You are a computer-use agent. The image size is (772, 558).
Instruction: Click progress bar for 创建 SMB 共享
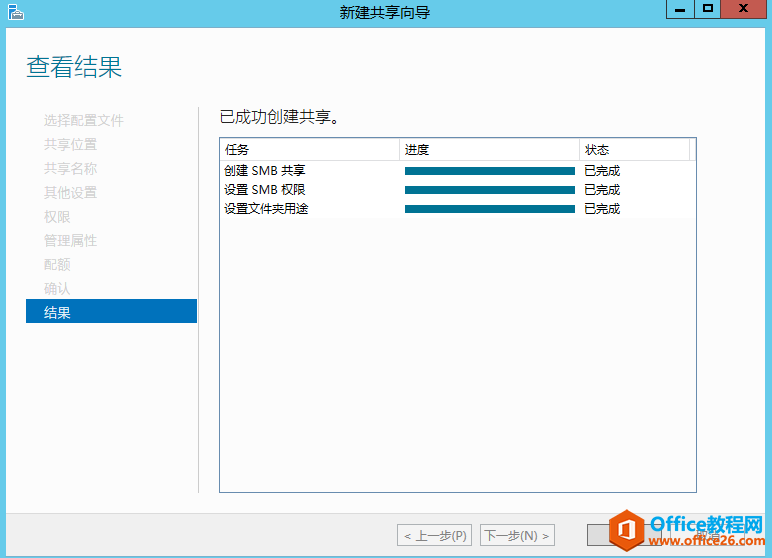(x=490, y=171)
